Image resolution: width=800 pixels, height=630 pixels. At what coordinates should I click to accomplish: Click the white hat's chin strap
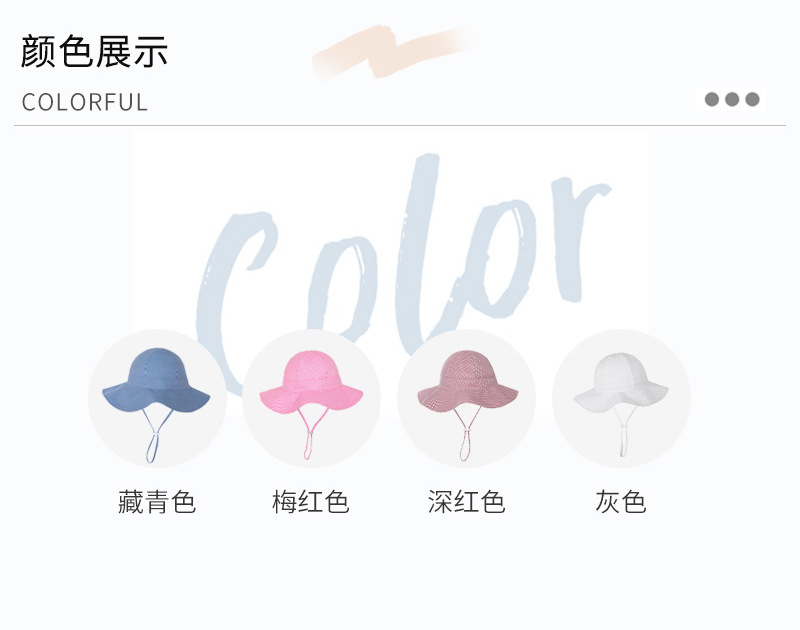[623, 430]
